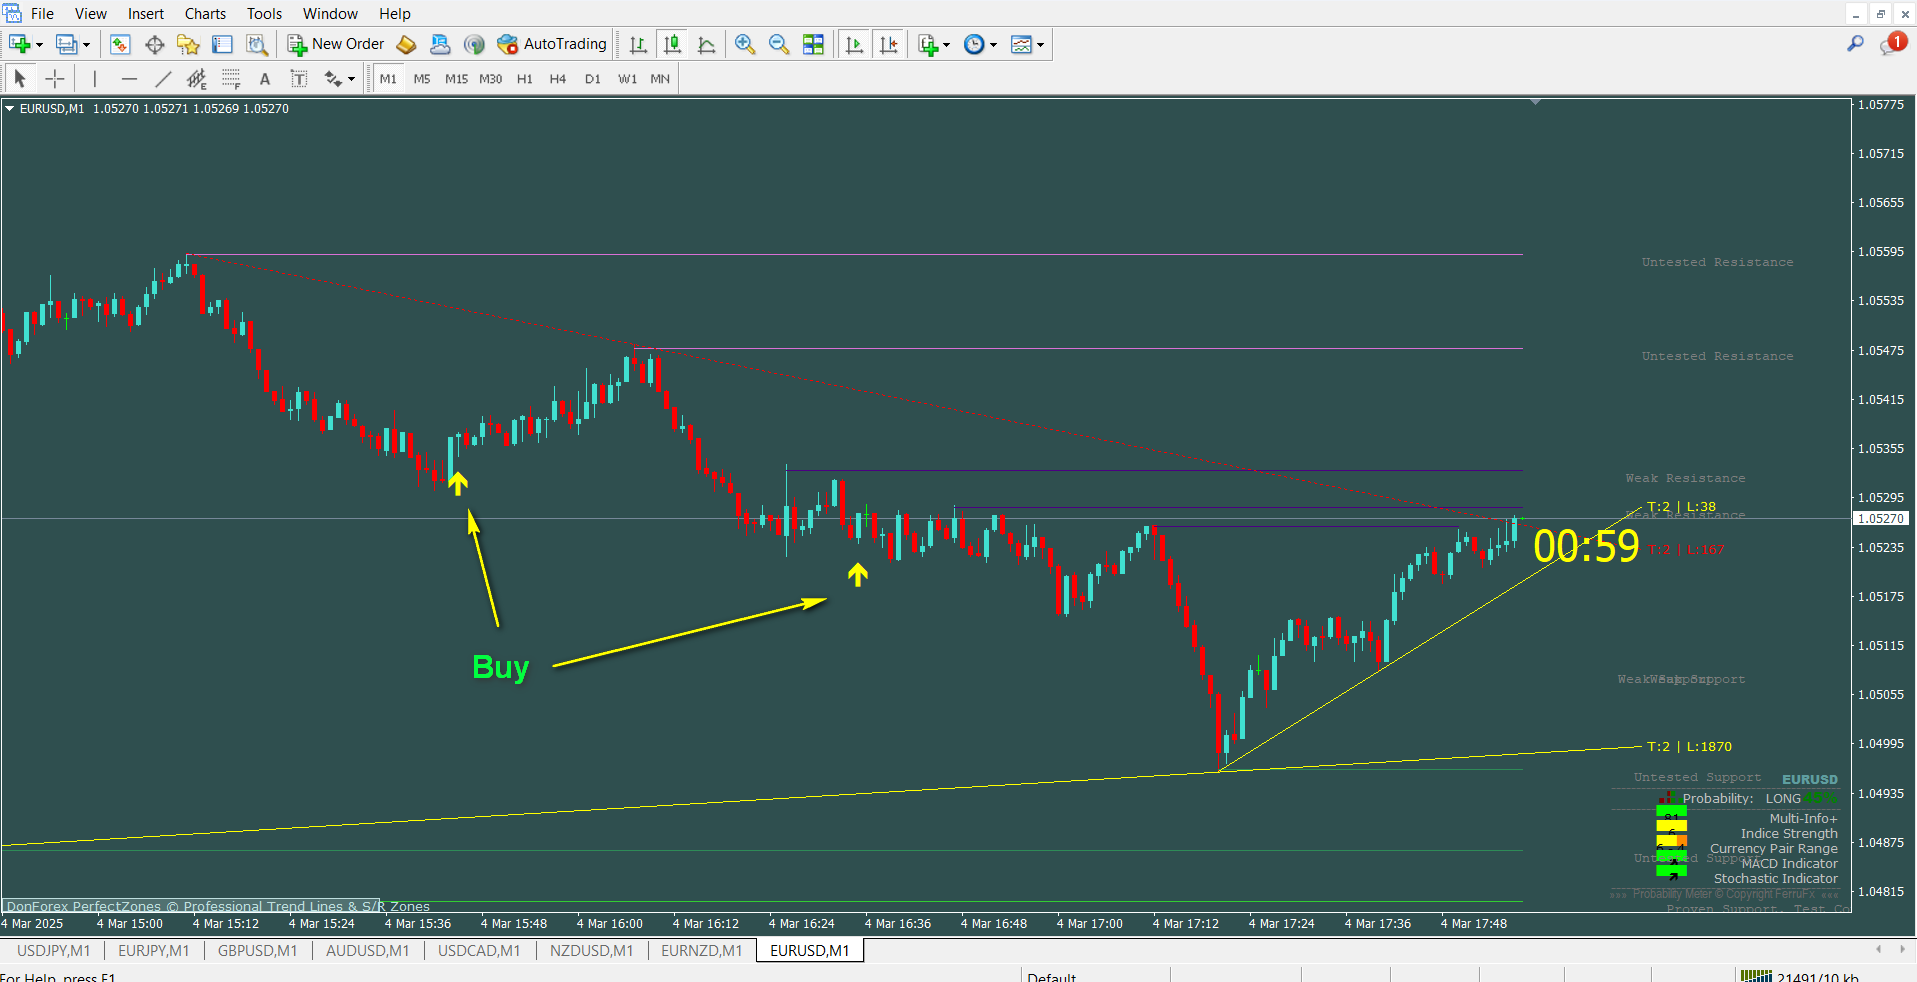Viewport: 1917px width, 982px height.
Task: Open the Charts menu
Action: coord(205,14)
